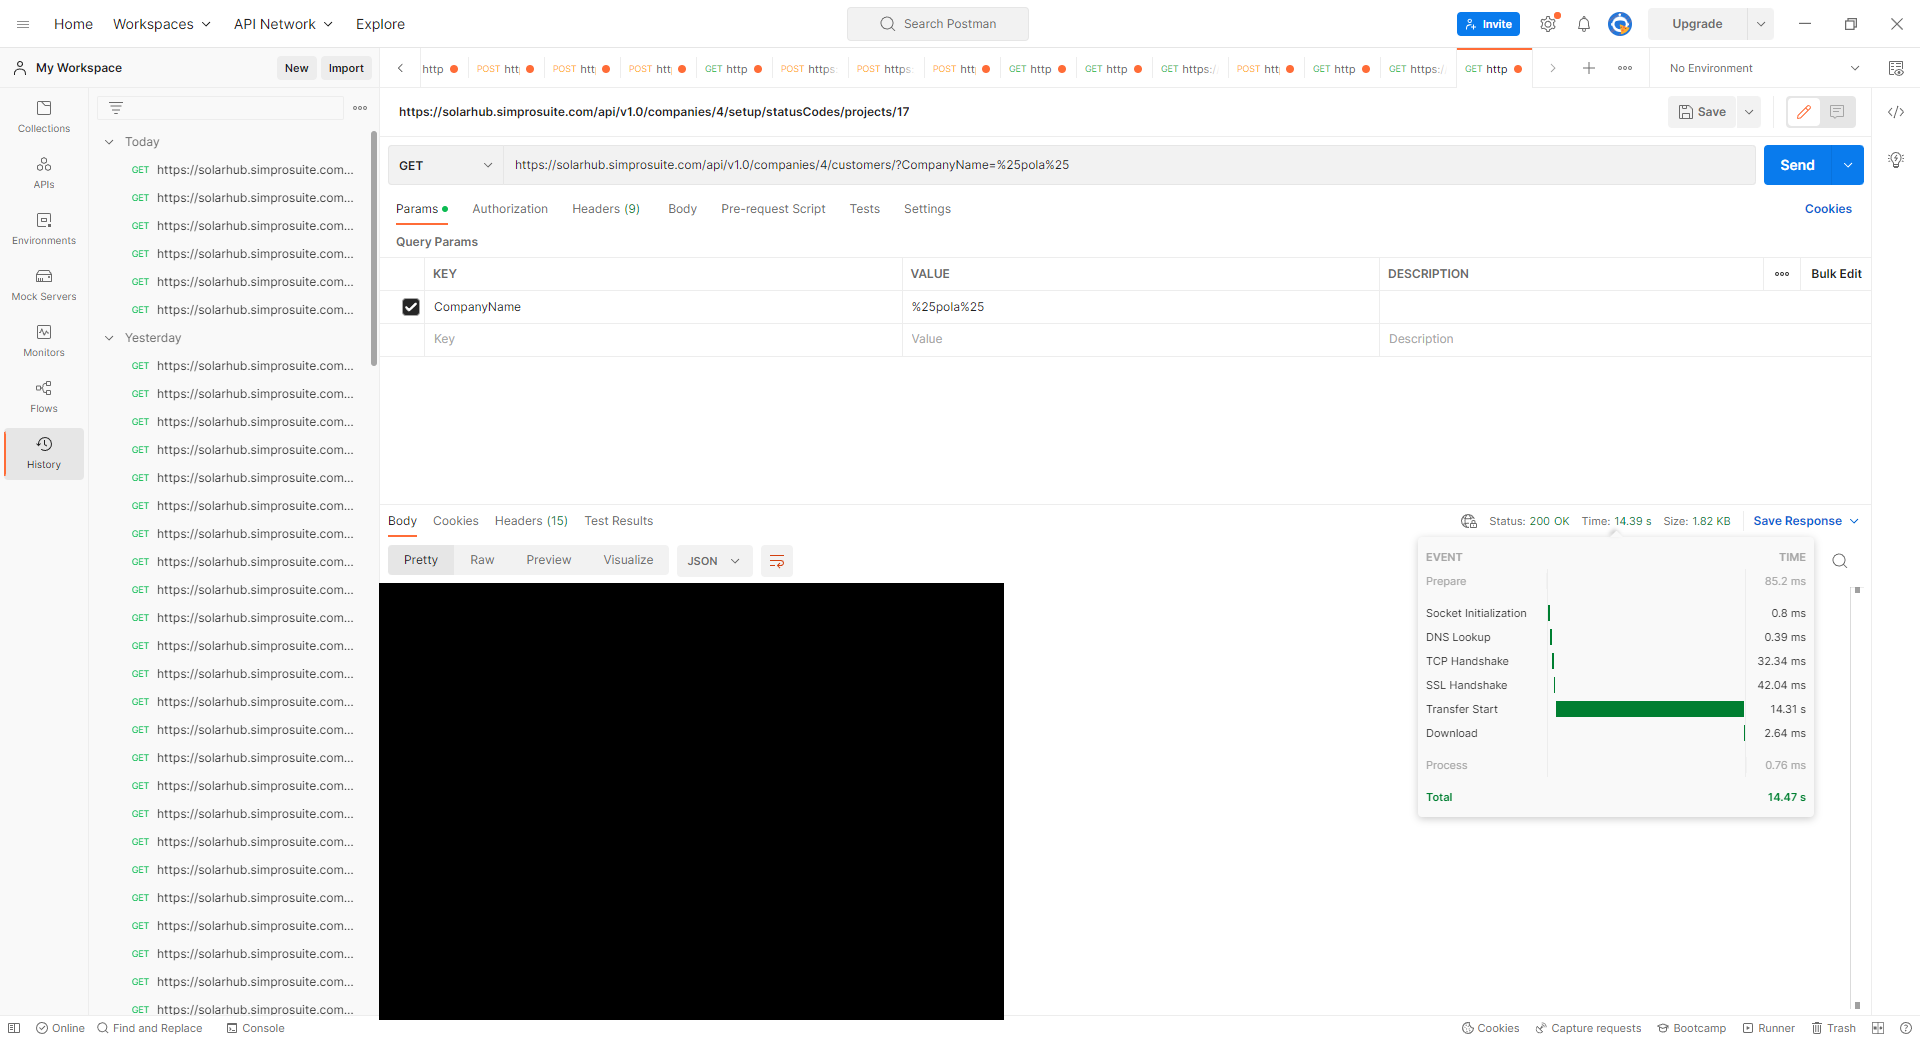Screen dimensions: 1920x1040
Task: Click the environment quick look icon
Action: (x=1896, y=68)
